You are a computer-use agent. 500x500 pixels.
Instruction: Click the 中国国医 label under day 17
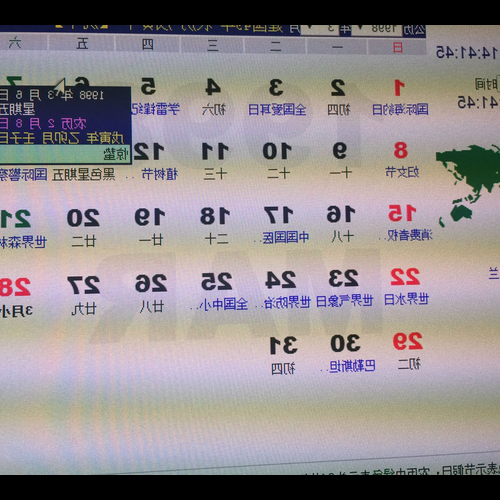[x=285, y=237]
